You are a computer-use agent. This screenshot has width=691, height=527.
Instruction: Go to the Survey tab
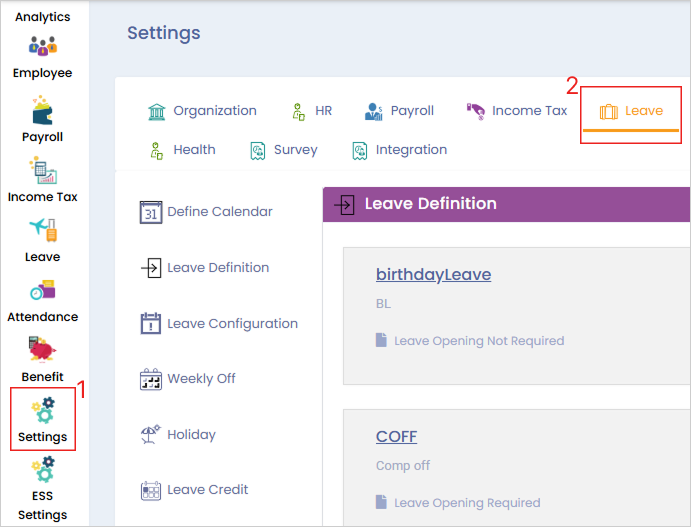[284, 150]
